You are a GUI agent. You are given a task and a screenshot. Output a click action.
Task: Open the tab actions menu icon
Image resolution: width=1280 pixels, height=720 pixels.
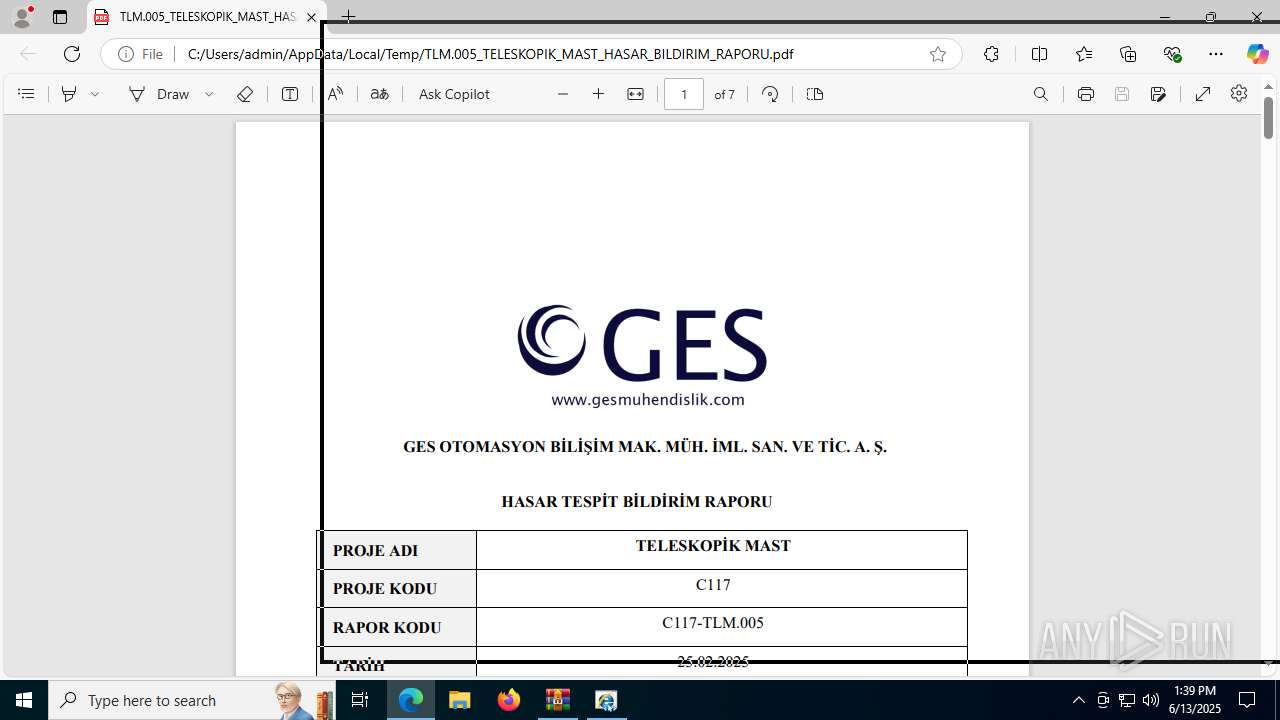tap(60, 17)
